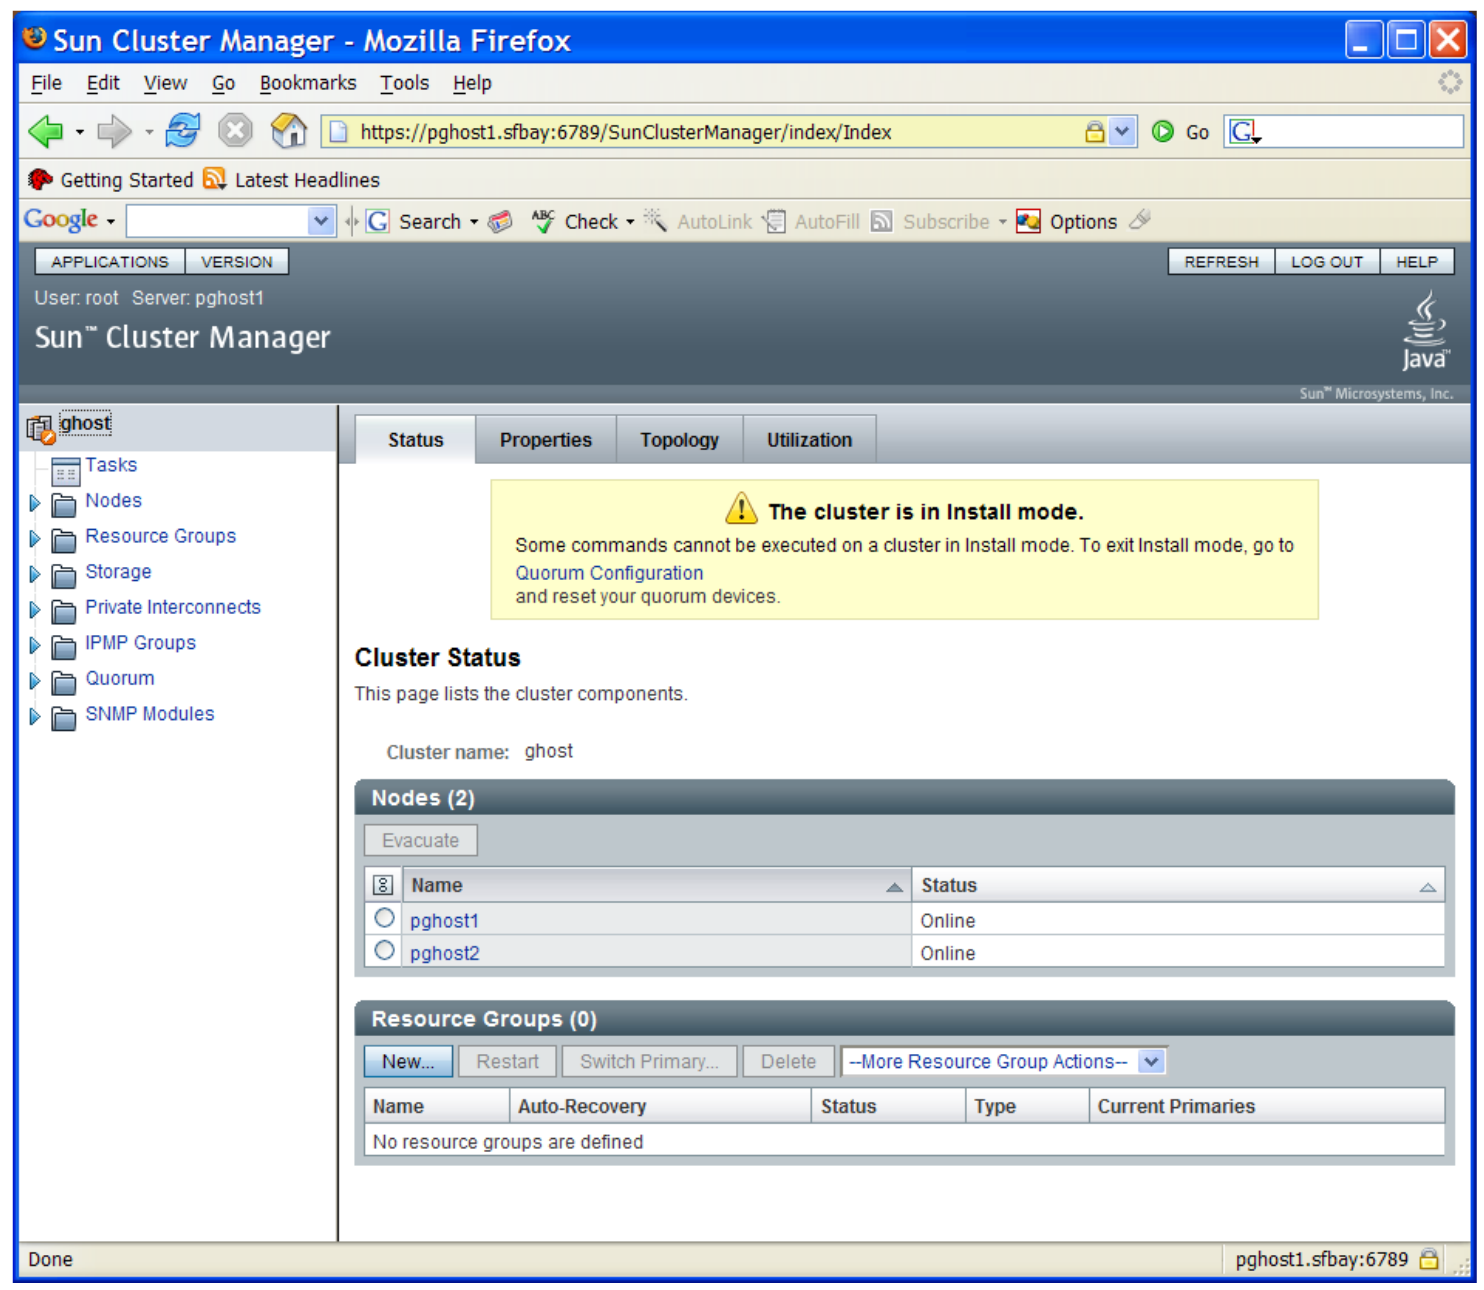This screenshot has height=1290, width=1484.
Task: Click the VERSION button
Action: tap(237, 262)
